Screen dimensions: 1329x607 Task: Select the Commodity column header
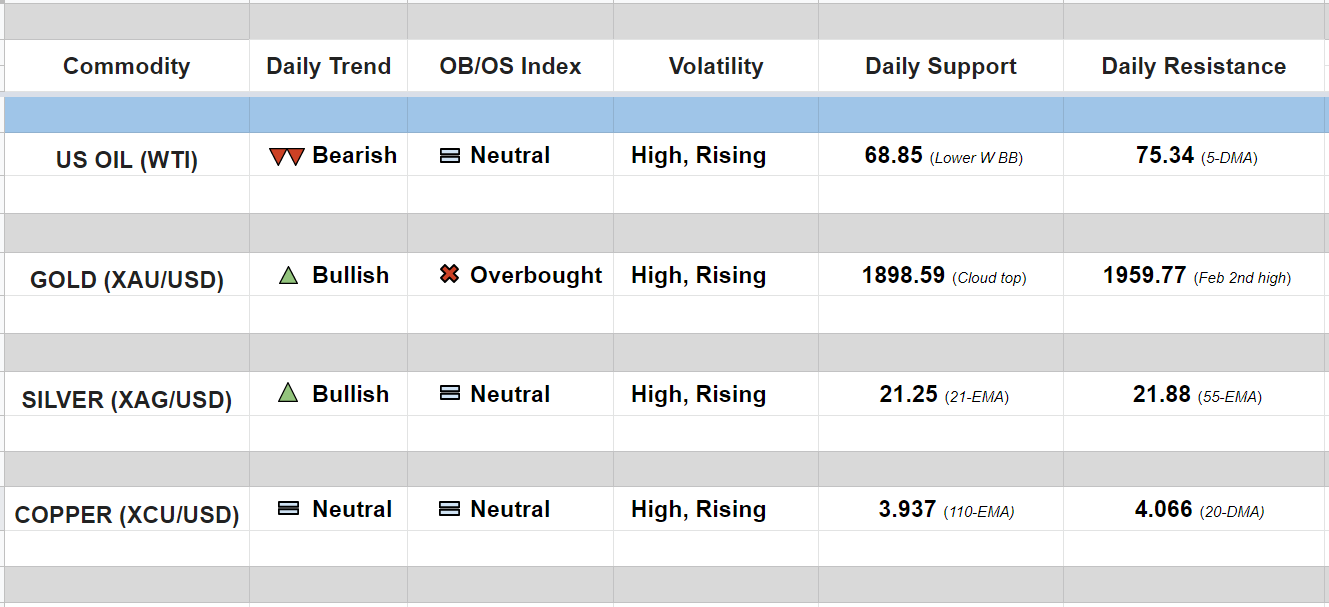126,67
